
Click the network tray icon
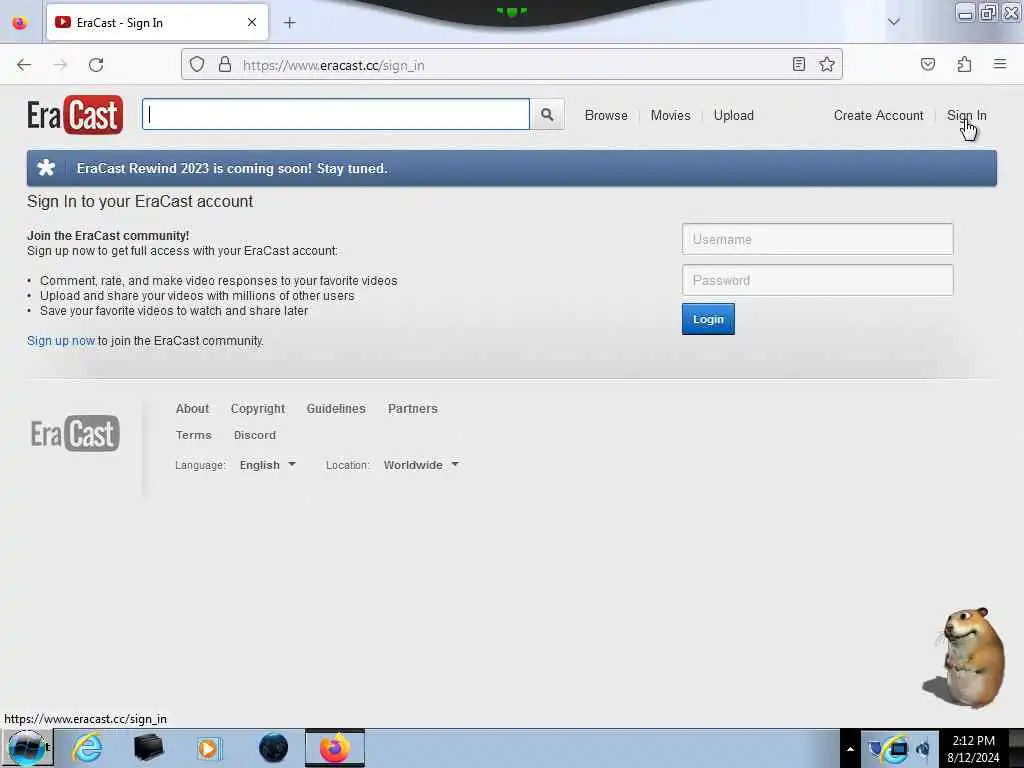(x=898, y=749)
